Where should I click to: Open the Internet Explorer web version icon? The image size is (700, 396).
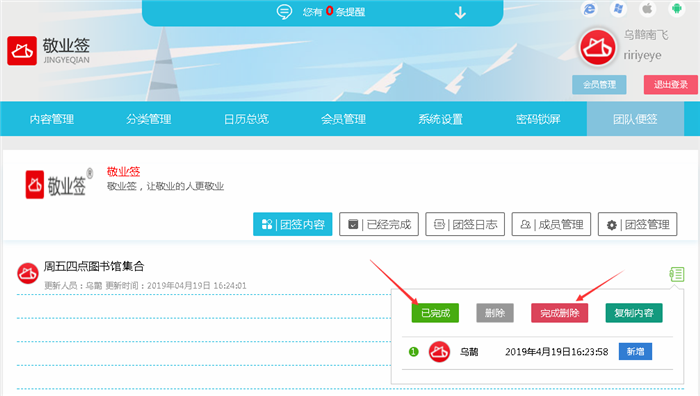point(590,9)
